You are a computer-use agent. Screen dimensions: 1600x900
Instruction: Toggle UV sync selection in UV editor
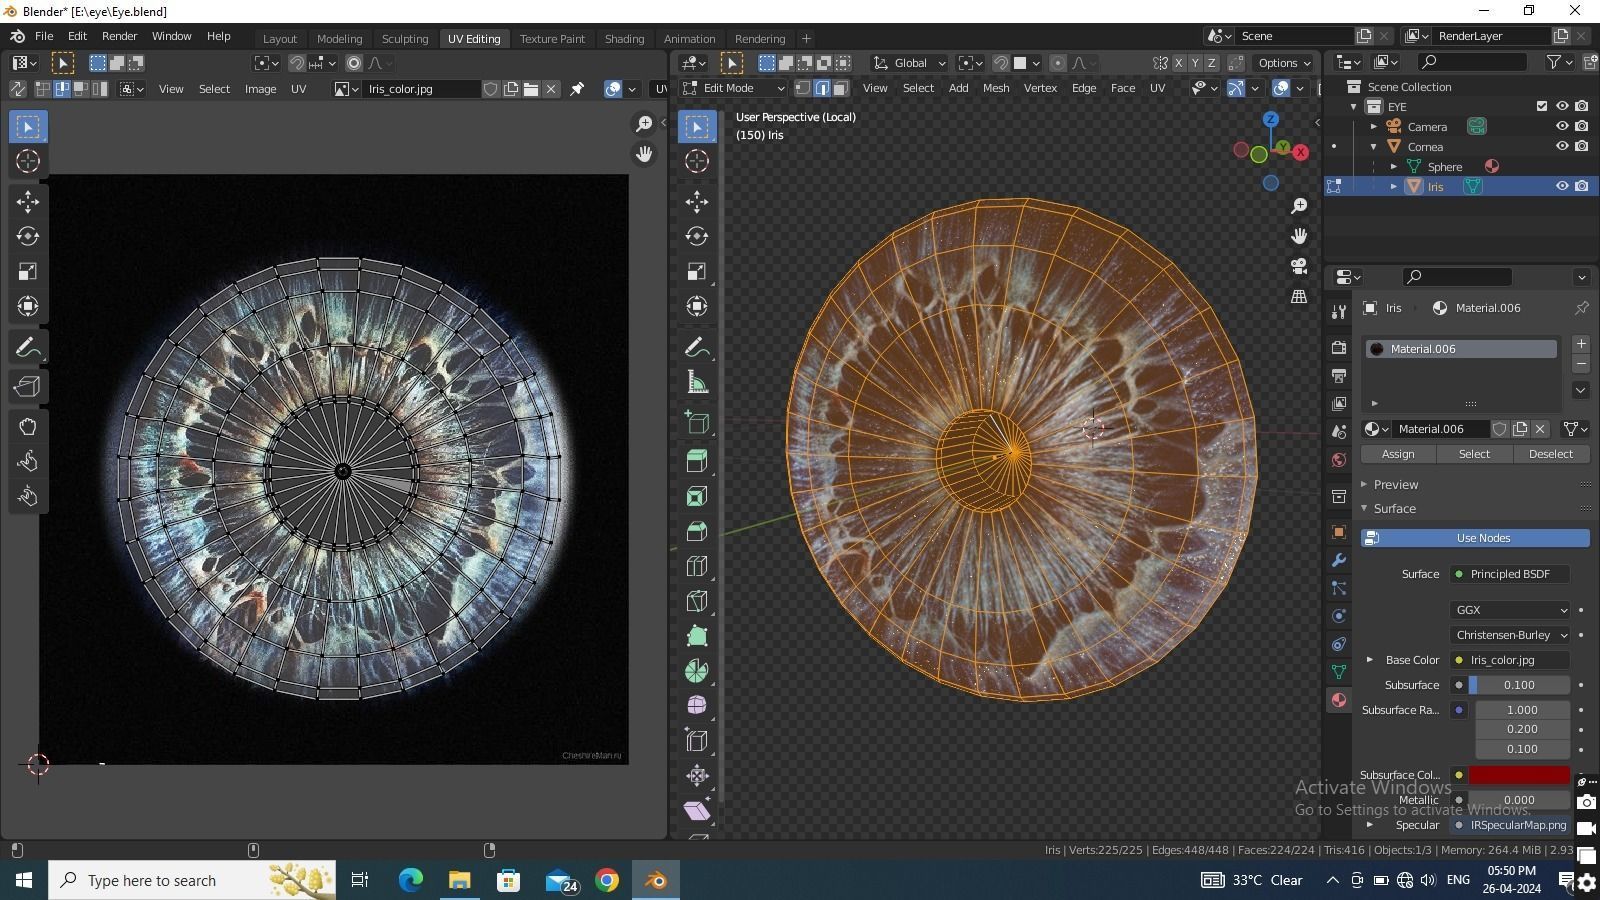click(x=17, y=89)
